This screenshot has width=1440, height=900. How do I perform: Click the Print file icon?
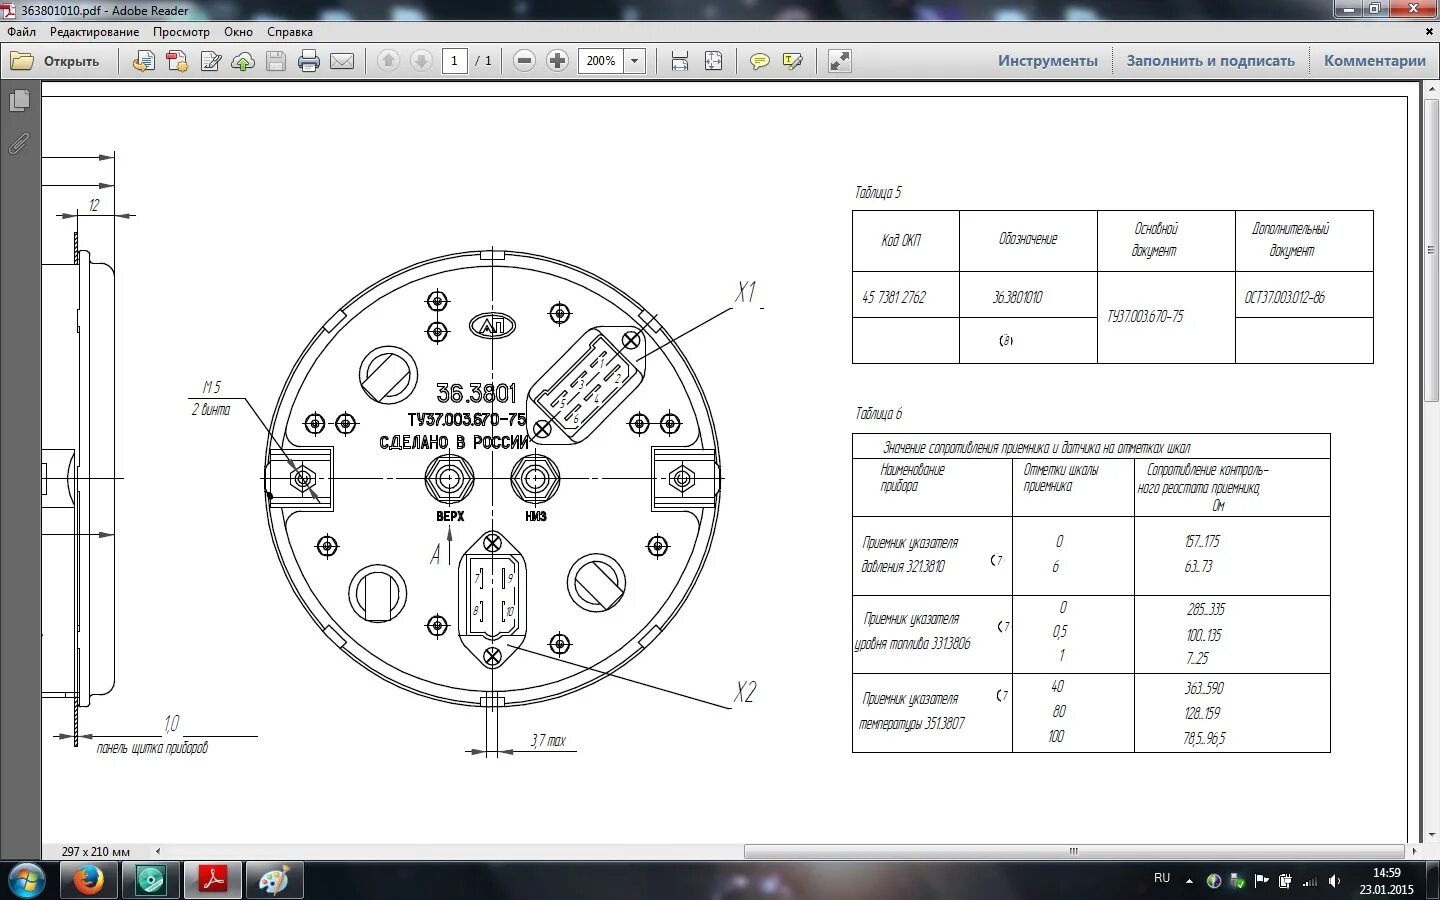309,61
